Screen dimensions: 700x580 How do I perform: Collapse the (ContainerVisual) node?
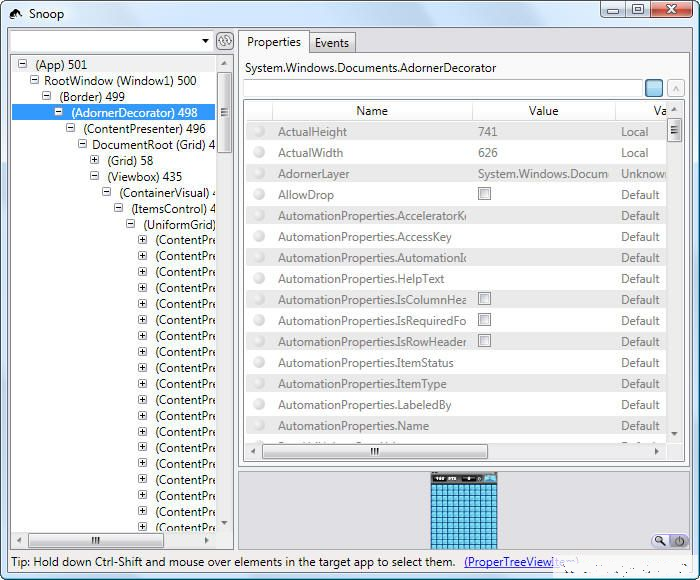point(107,192)
